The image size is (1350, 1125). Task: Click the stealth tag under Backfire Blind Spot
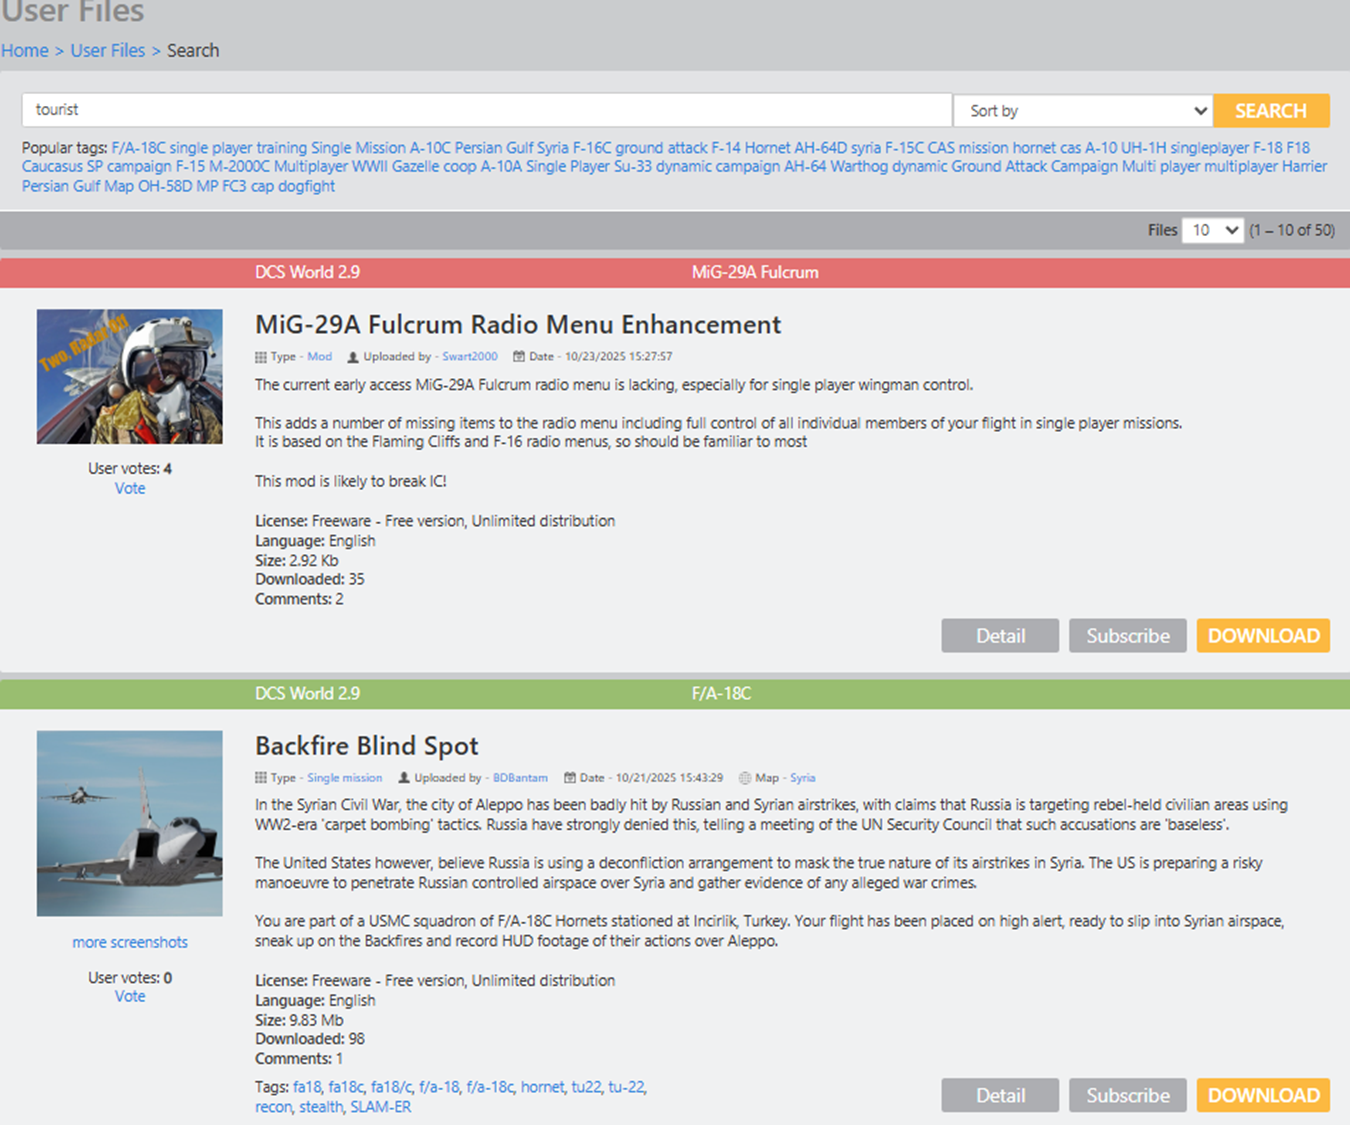(322, 1107)
